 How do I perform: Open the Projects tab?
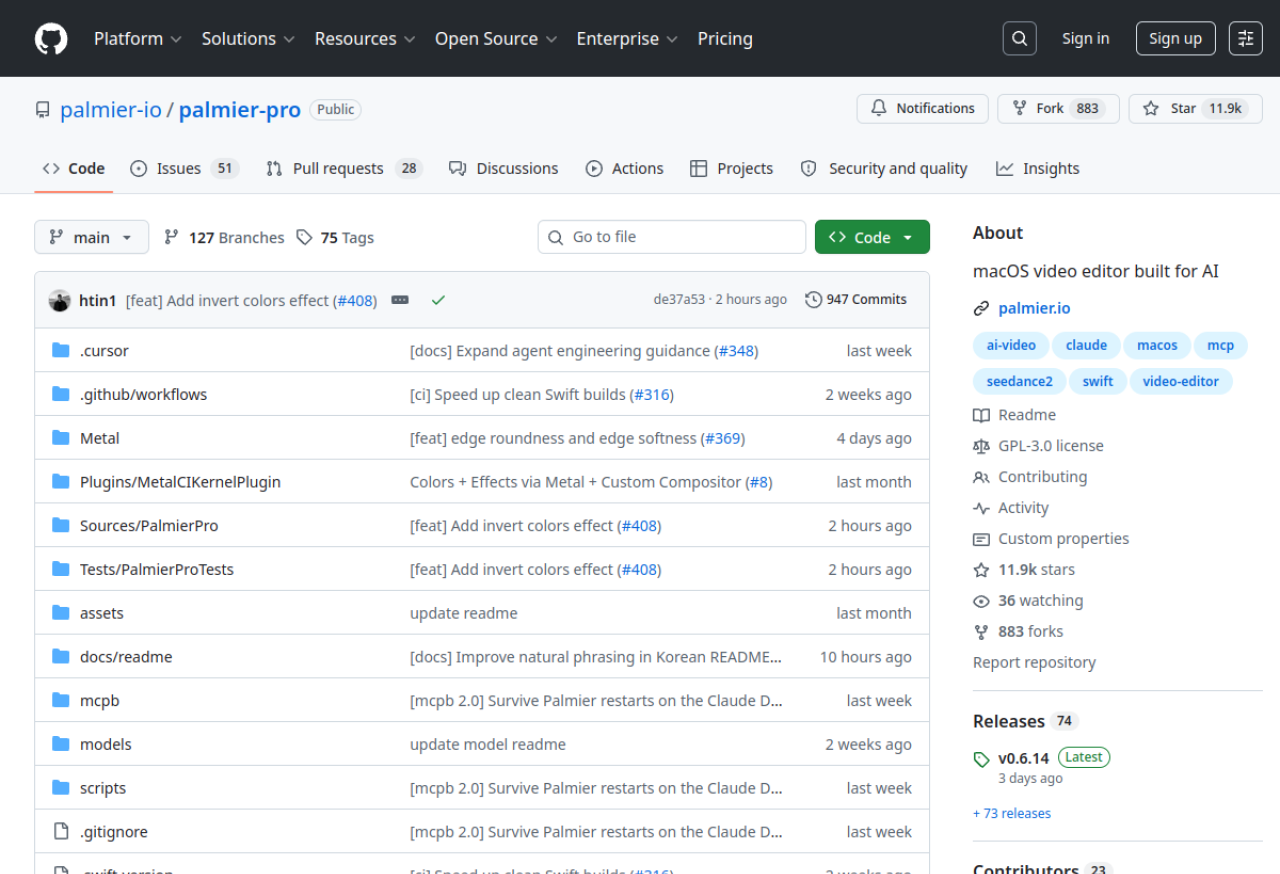click(732, 168)
